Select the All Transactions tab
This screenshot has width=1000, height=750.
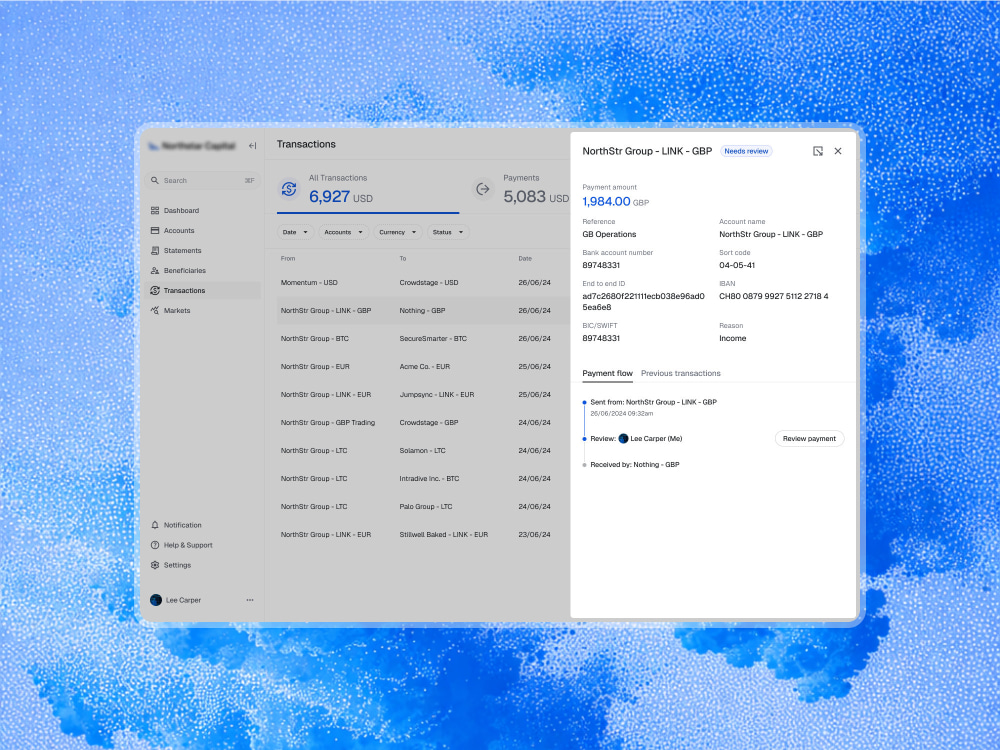coord(368,189)
